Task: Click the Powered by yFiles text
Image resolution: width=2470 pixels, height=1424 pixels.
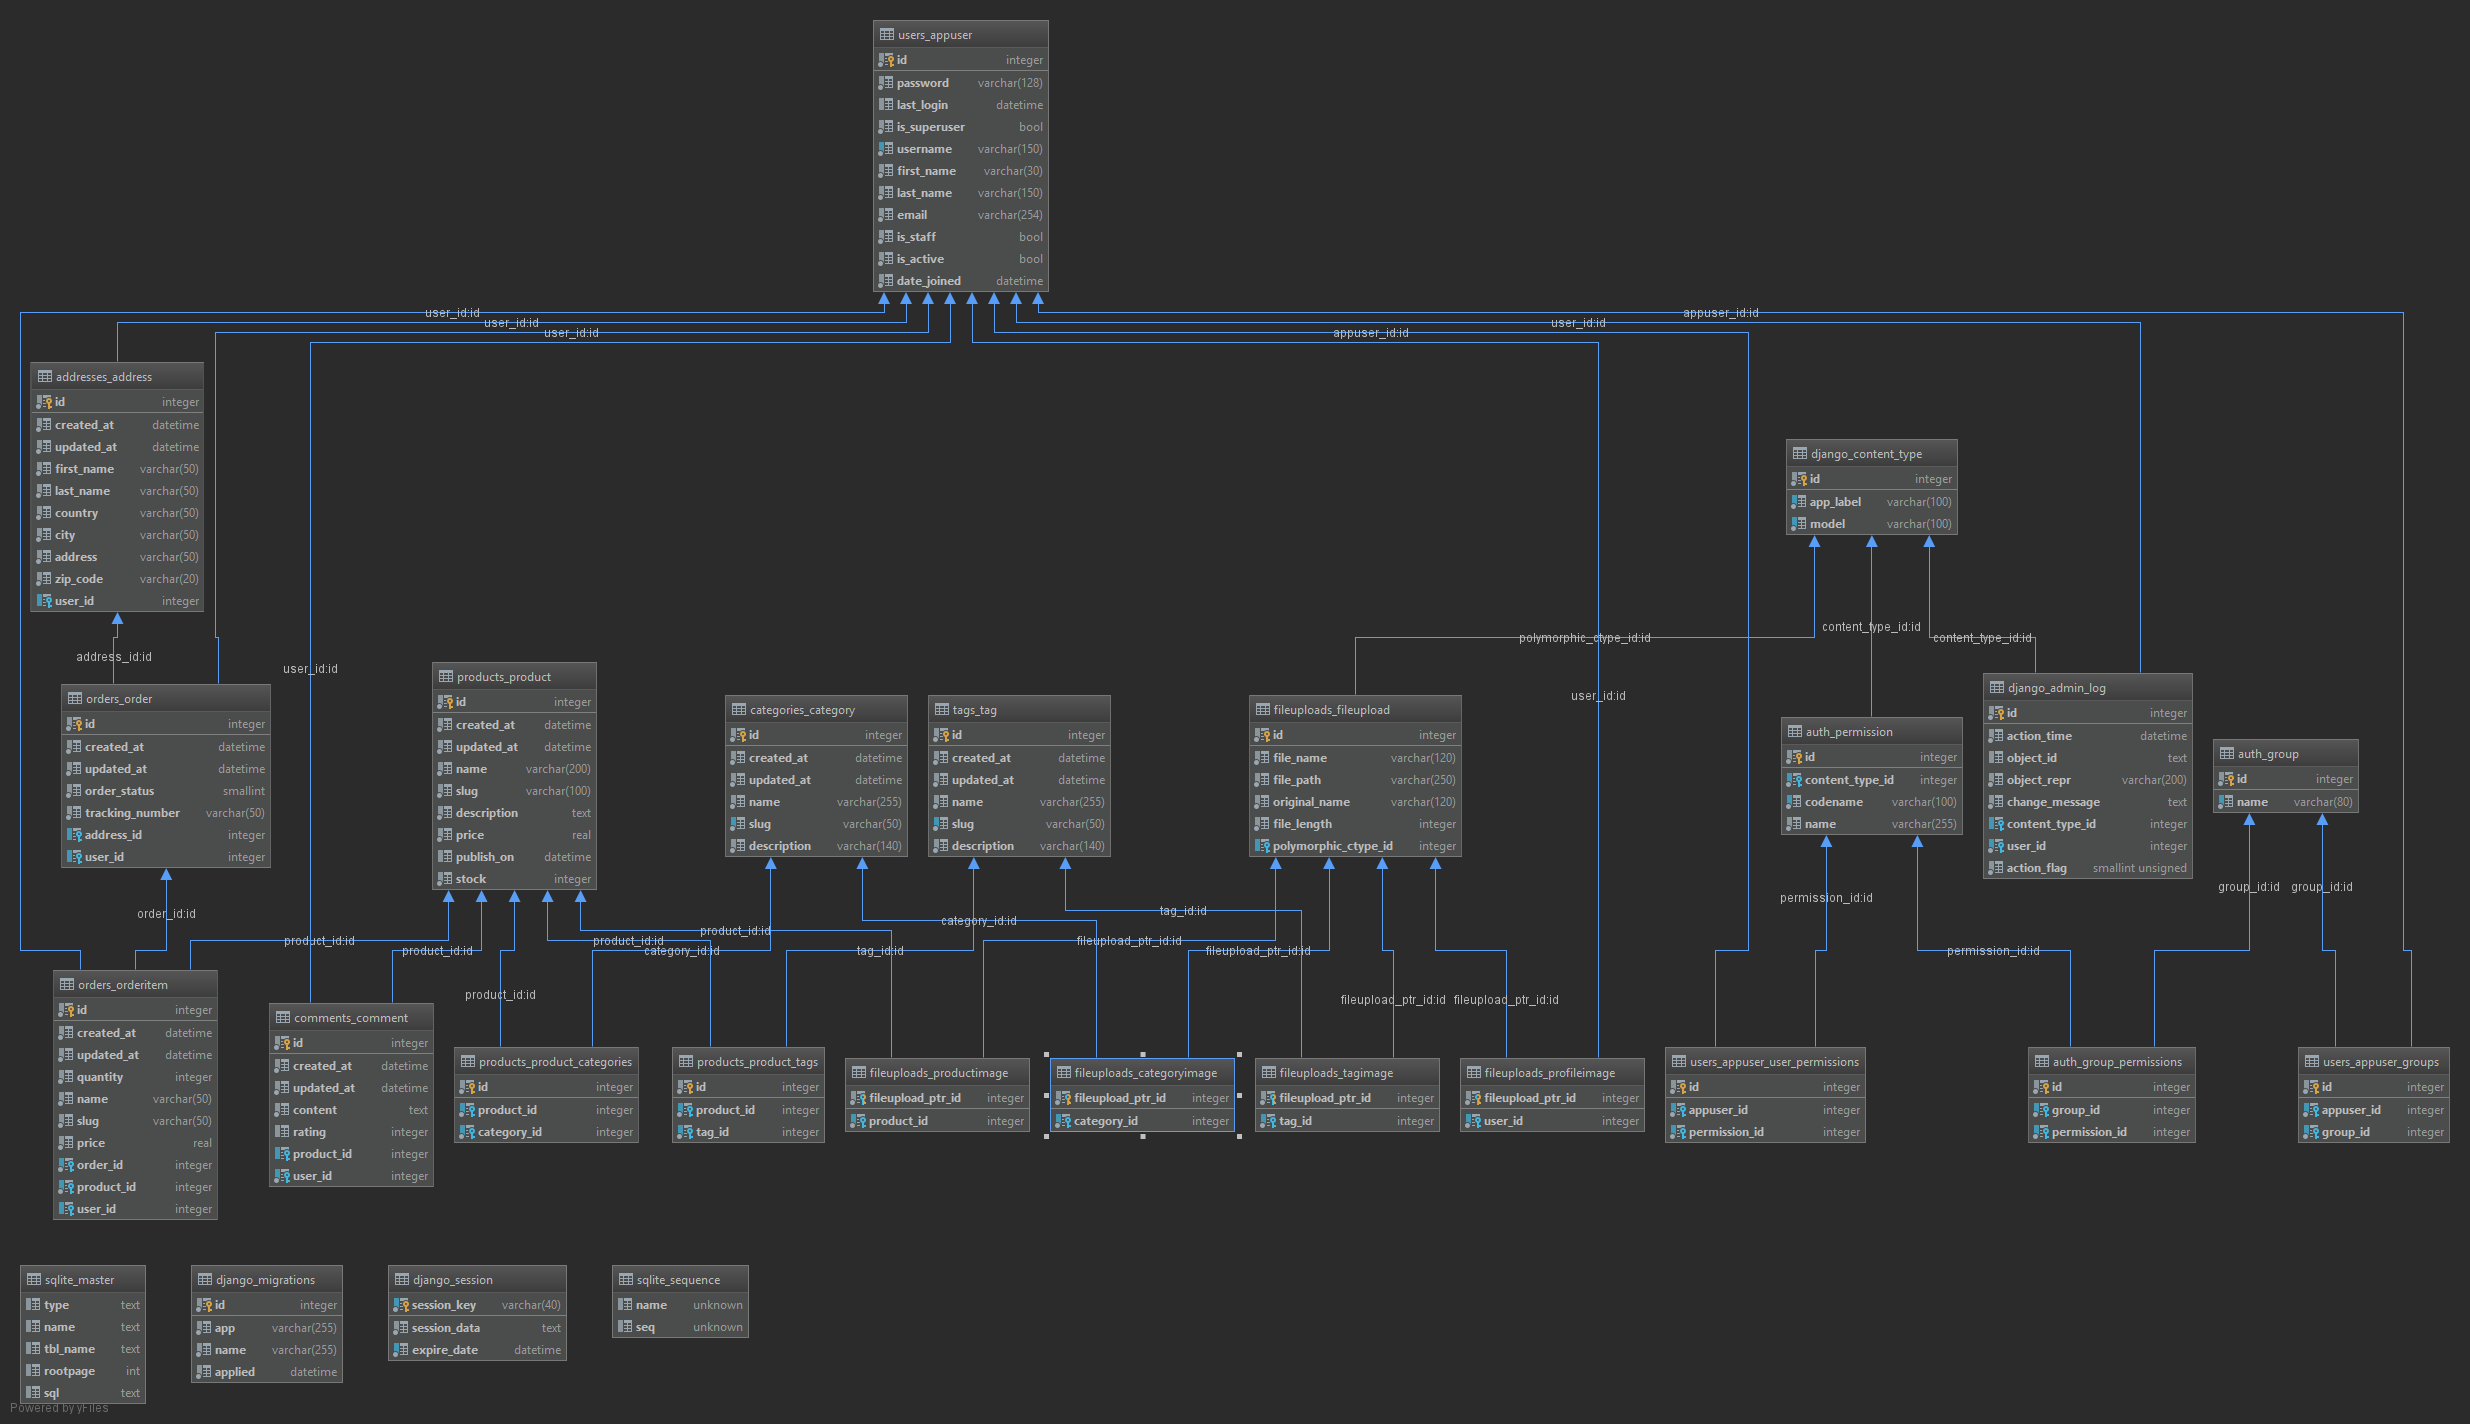Action: point(59,1408)
